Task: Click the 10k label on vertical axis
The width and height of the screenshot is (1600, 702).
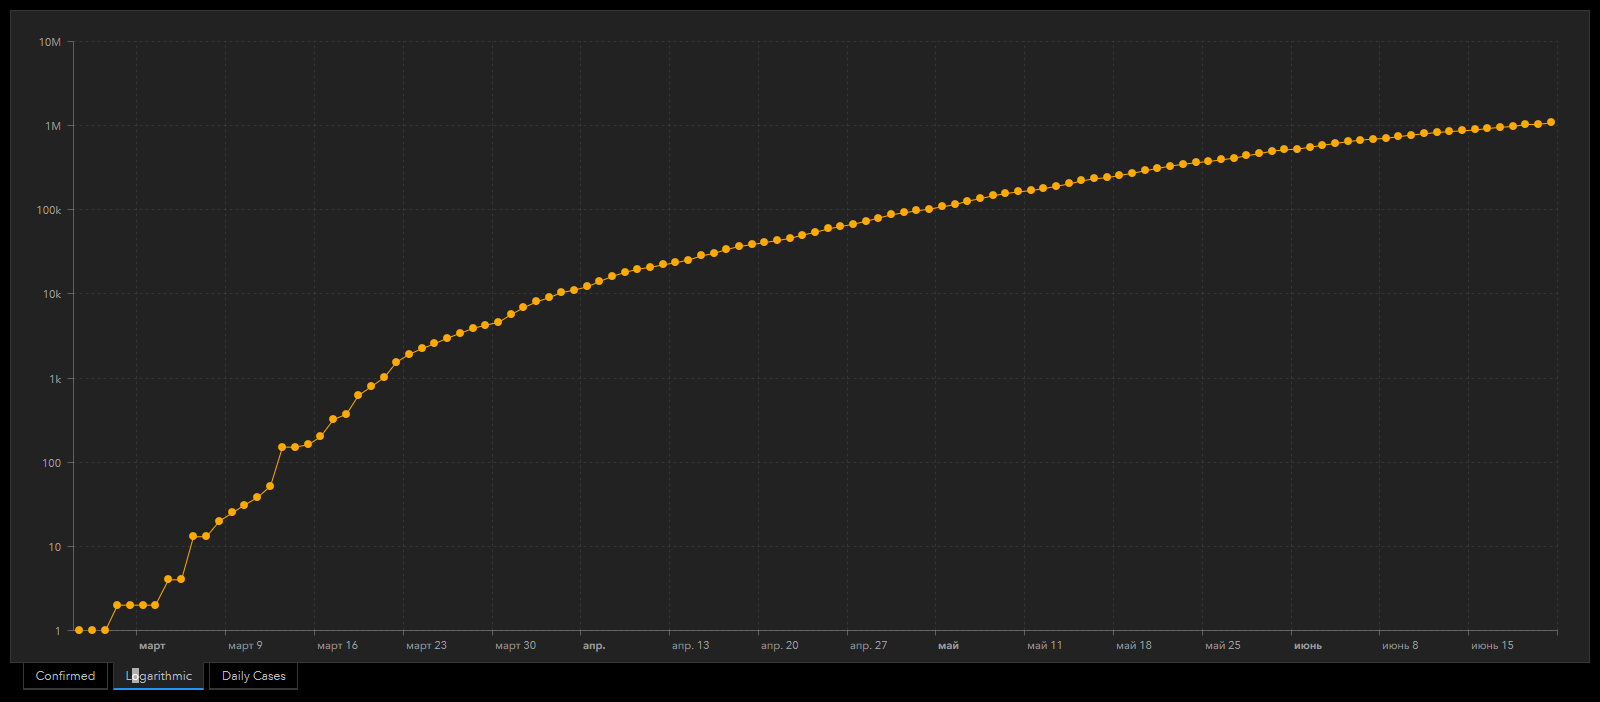Action: point(51,294)
